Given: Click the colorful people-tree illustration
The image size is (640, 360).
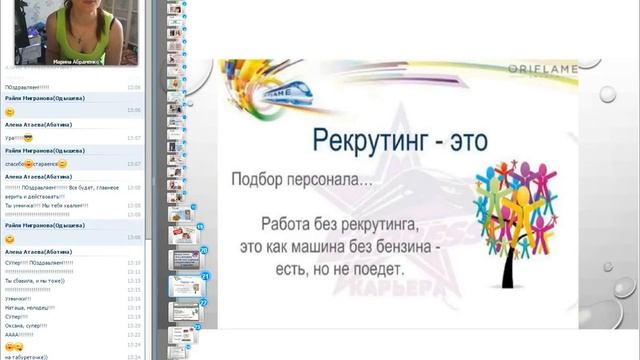Looking at the screenshot, I should 515,224.
